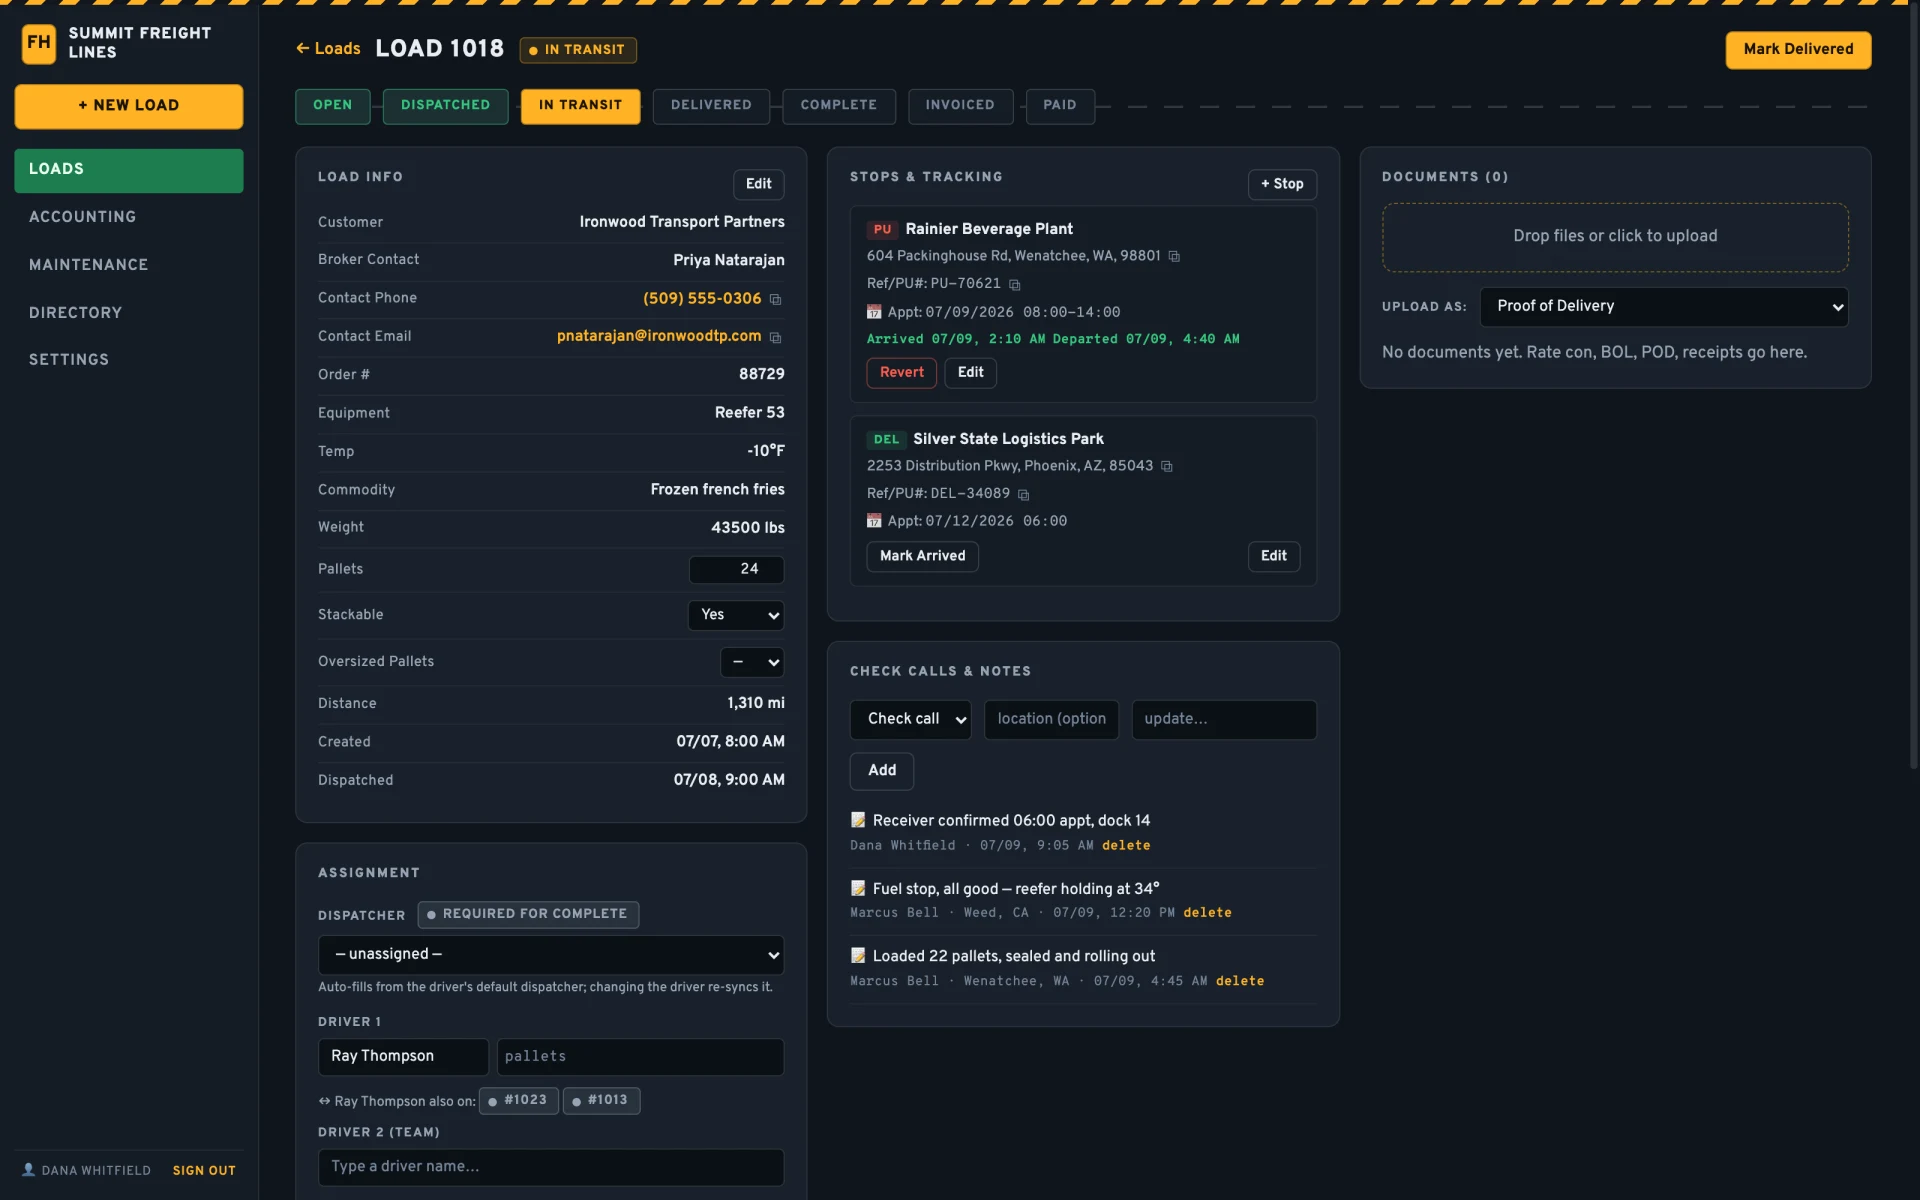Screen dimensions: 1920x1200
Task: Click the Driver 1 pallets field
Action: (640, 1057)
